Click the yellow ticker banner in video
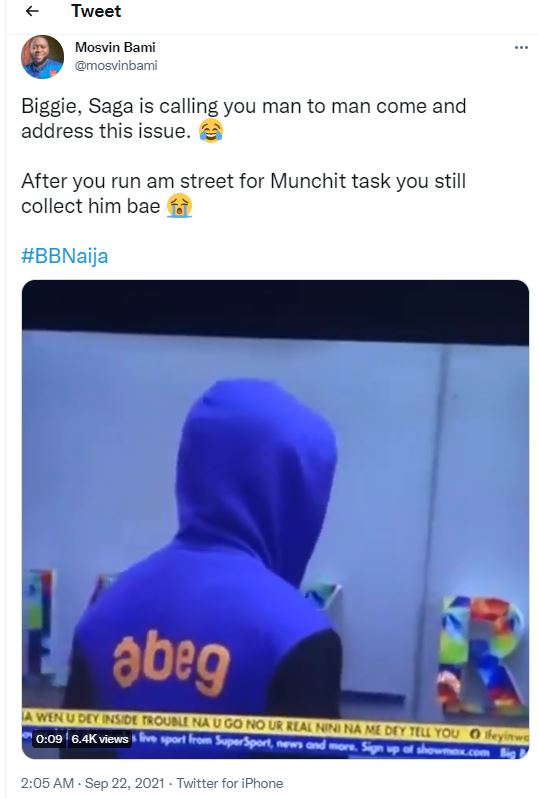This screenshot has width=539, height=799. click(x=275, y=721)
